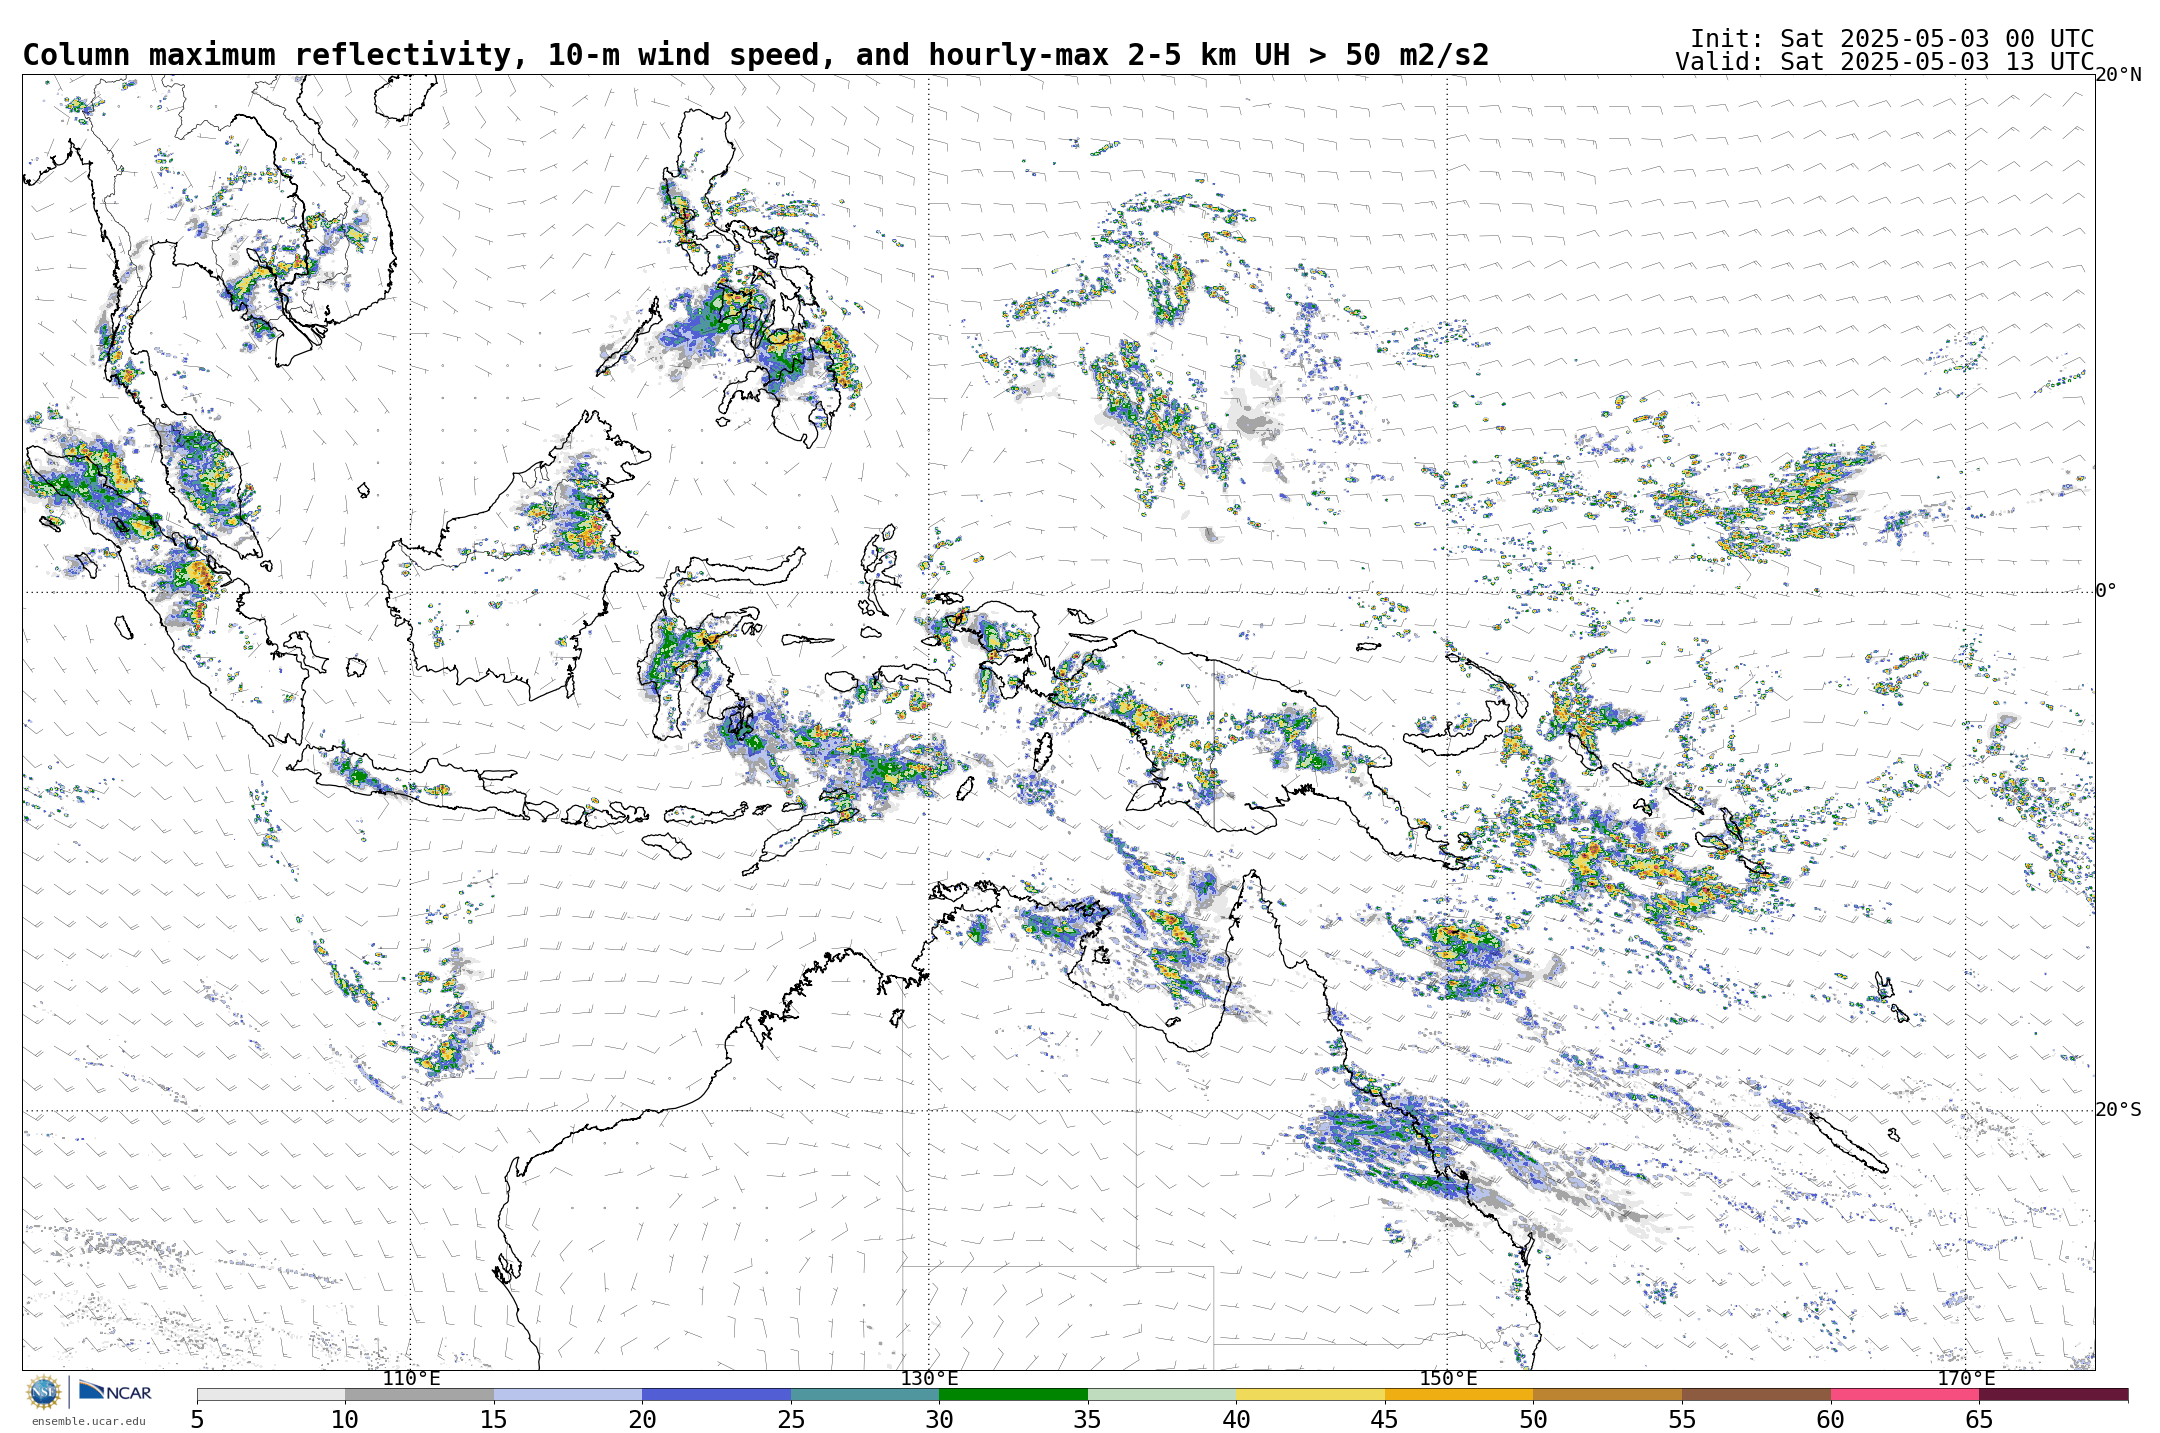Click the pale green 35-40 color swatch
This screenshot has height=1433, width=2160.
click(x=1162, y=1394)
